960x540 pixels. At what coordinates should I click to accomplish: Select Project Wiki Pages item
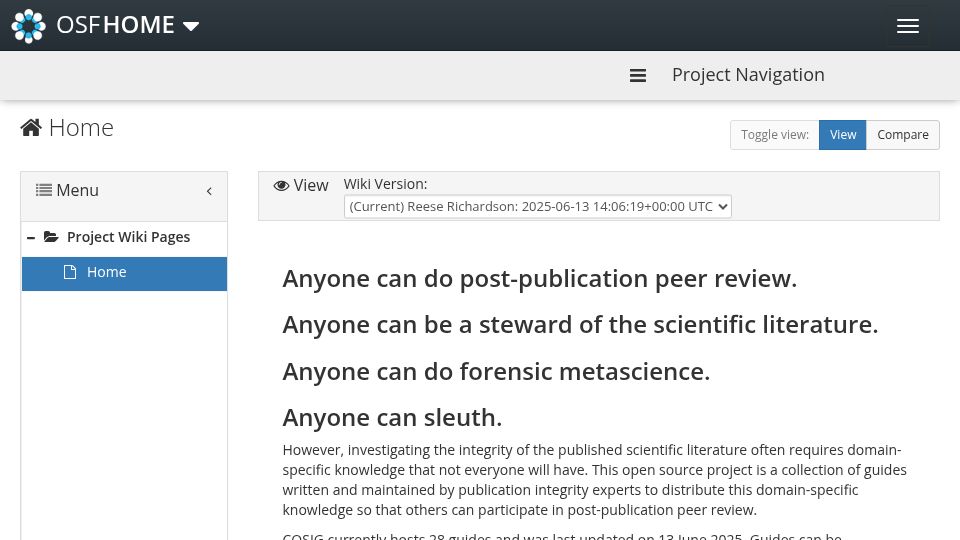click(129, 237)
